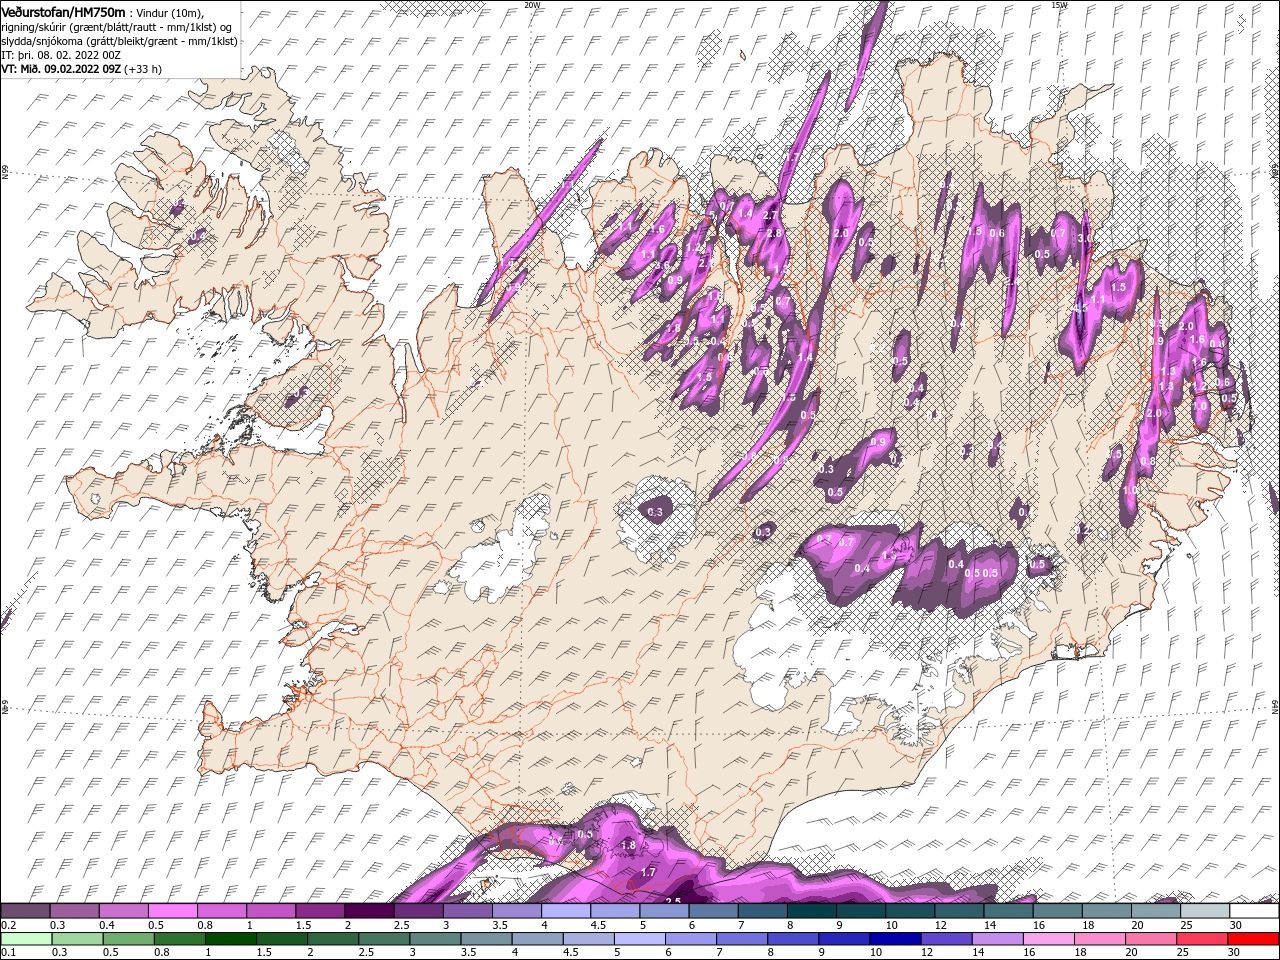Click the 0.2 swatch in the upper snow scale
Image resolution: width=1280 pixels, height=960 pixels.
[25, 911]
